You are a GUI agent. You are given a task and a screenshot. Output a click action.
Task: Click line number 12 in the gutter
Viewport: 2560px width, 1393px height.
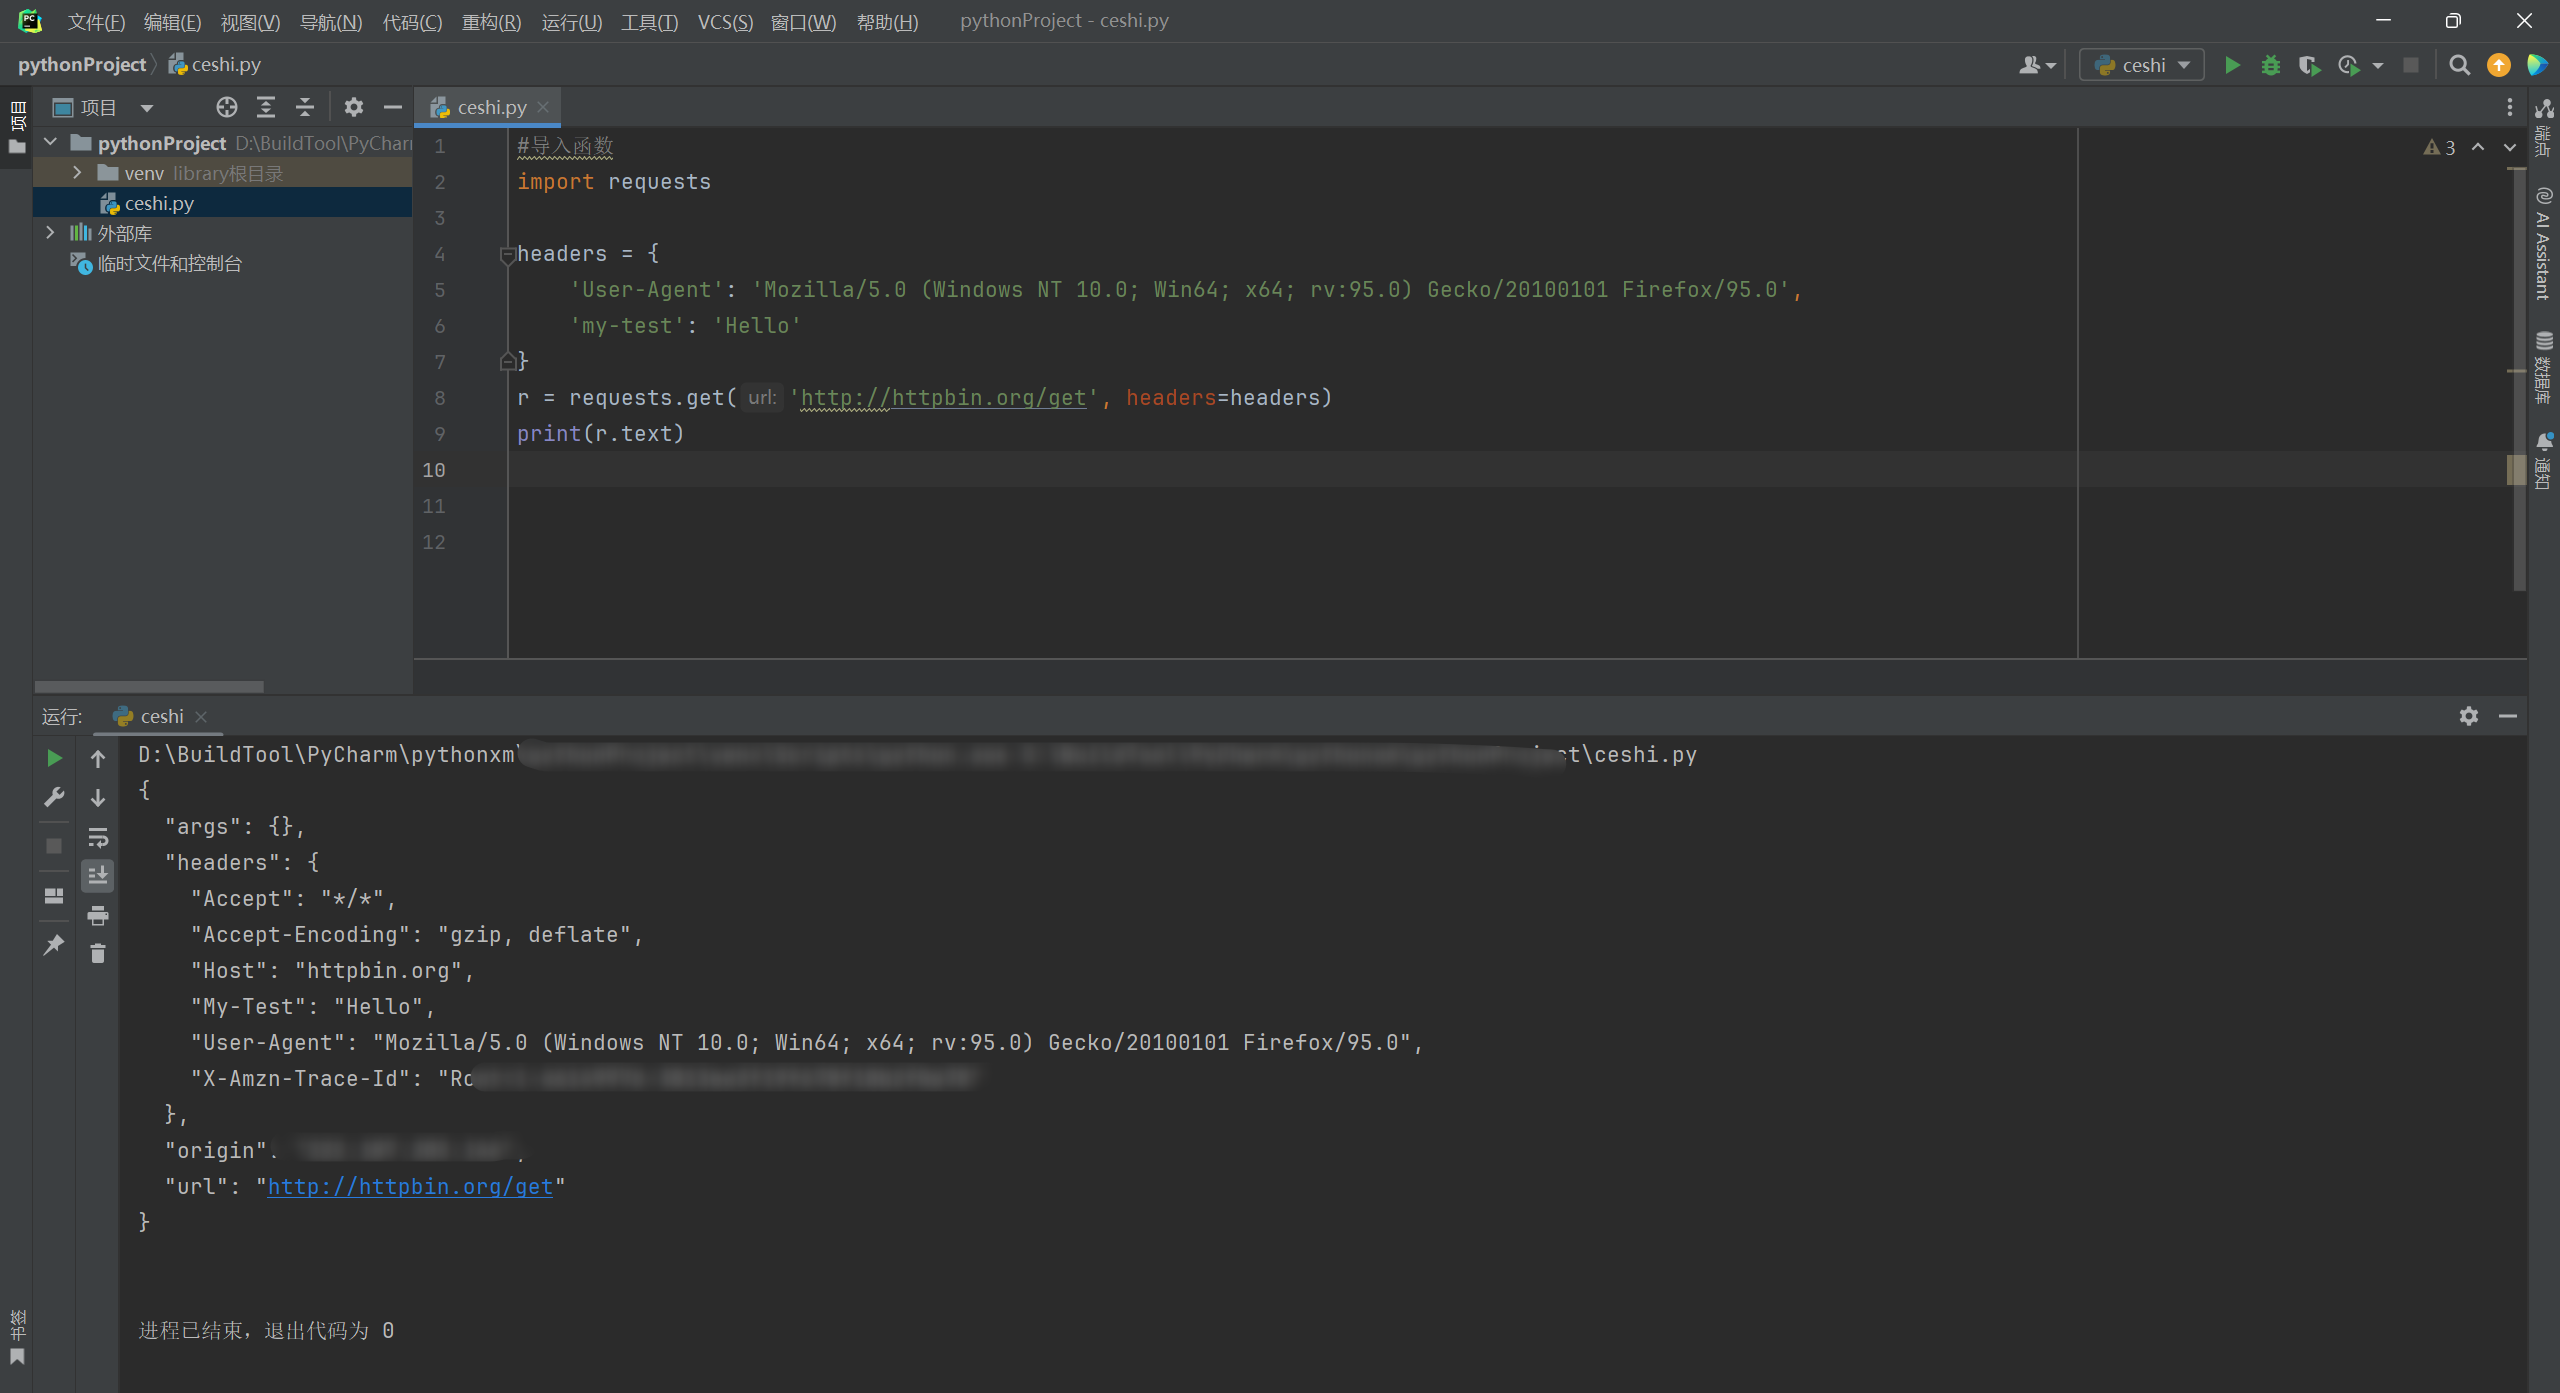click(434, 542)
